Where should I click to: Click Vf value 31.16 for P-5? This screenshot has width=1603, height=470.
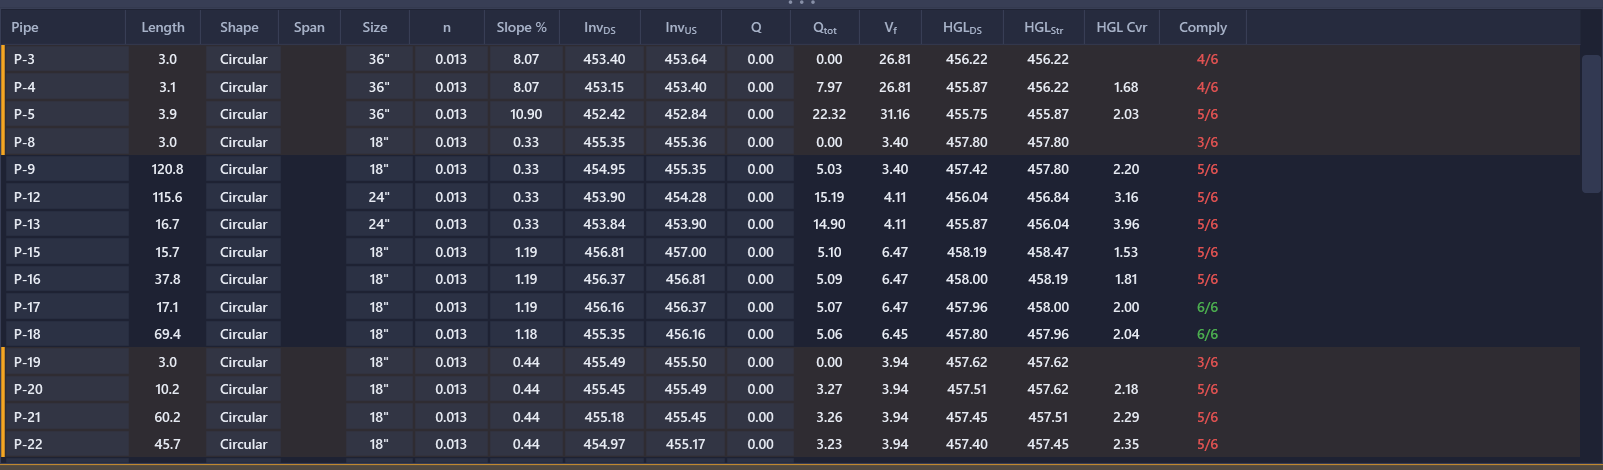(x=895, y=115)
